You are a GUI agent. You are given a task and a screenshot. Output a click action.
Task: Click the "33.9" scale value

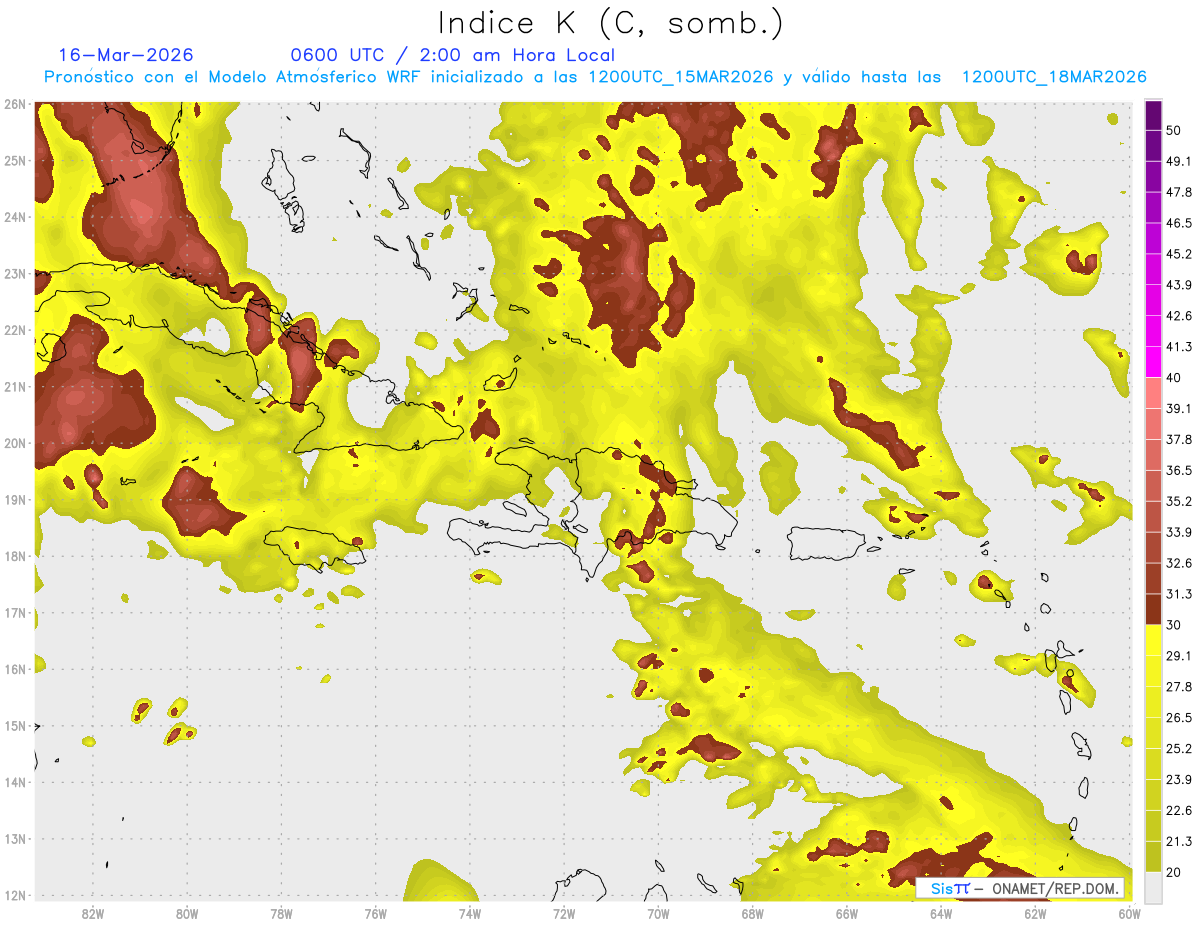coord(1179,532)
